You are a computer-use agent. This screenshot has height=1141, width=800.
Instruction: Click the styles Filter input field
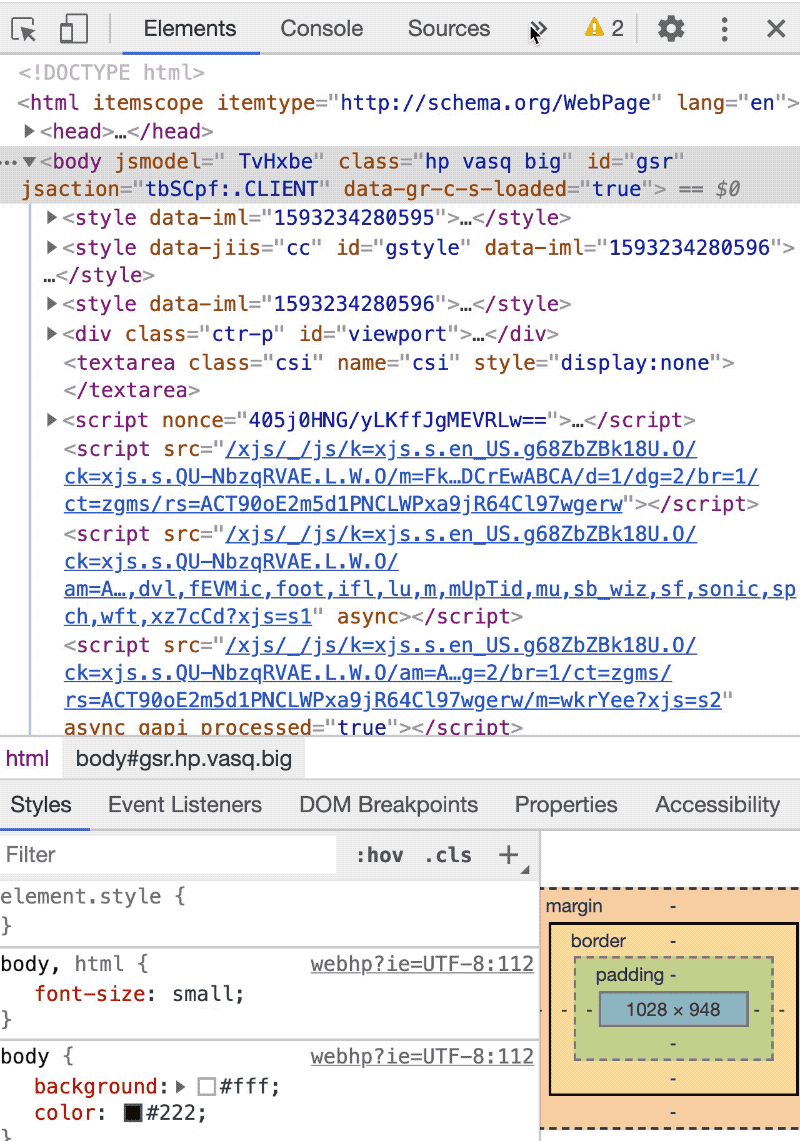point(165,855)
